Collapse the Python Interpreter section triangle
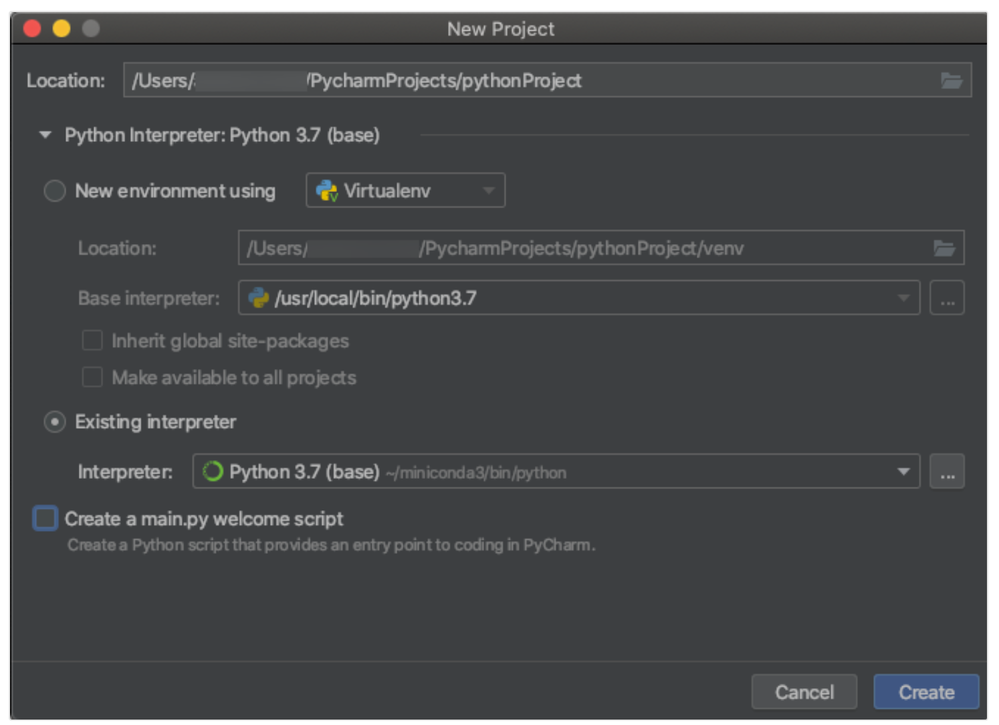Viewport: 999px width, 725px height. pos(45,135)
